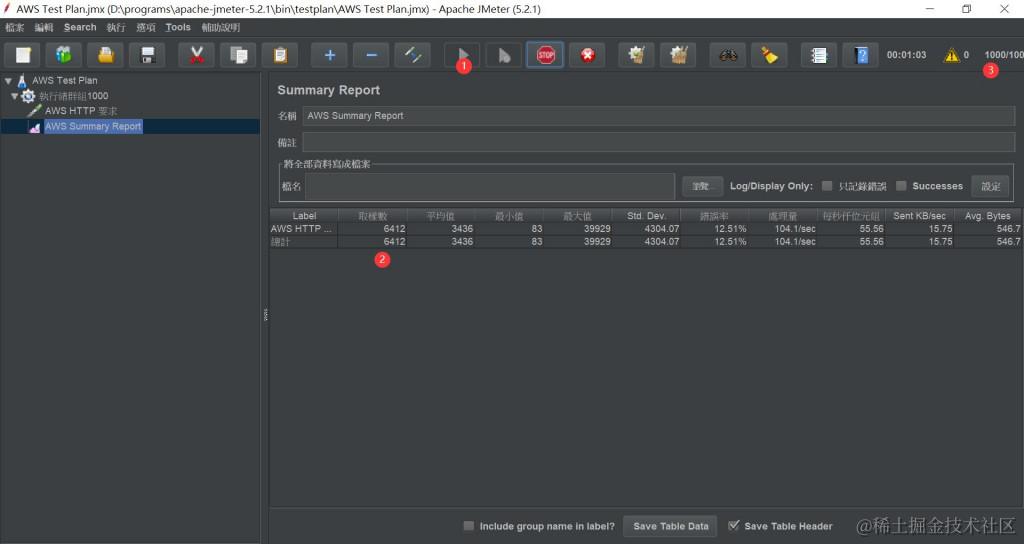Open the 執行 menu
The image size is (1024, 544).
[x=116, y=27]
